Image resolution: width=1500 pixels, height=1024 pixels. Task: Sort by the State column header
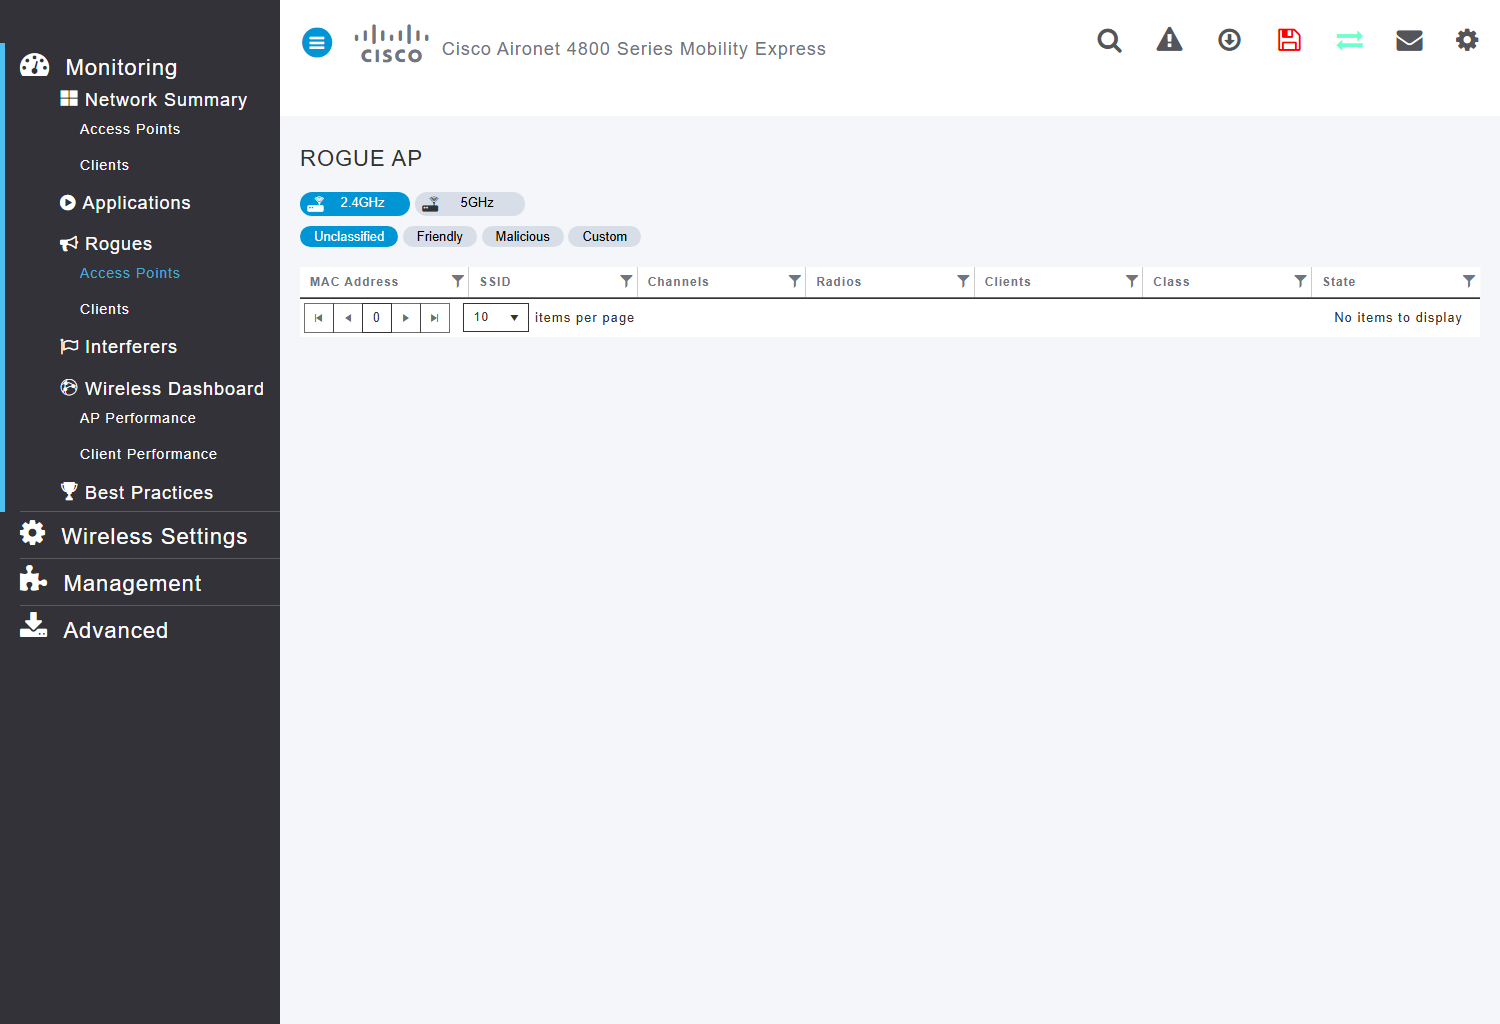pyautogui.click(x=1339, y=282)
